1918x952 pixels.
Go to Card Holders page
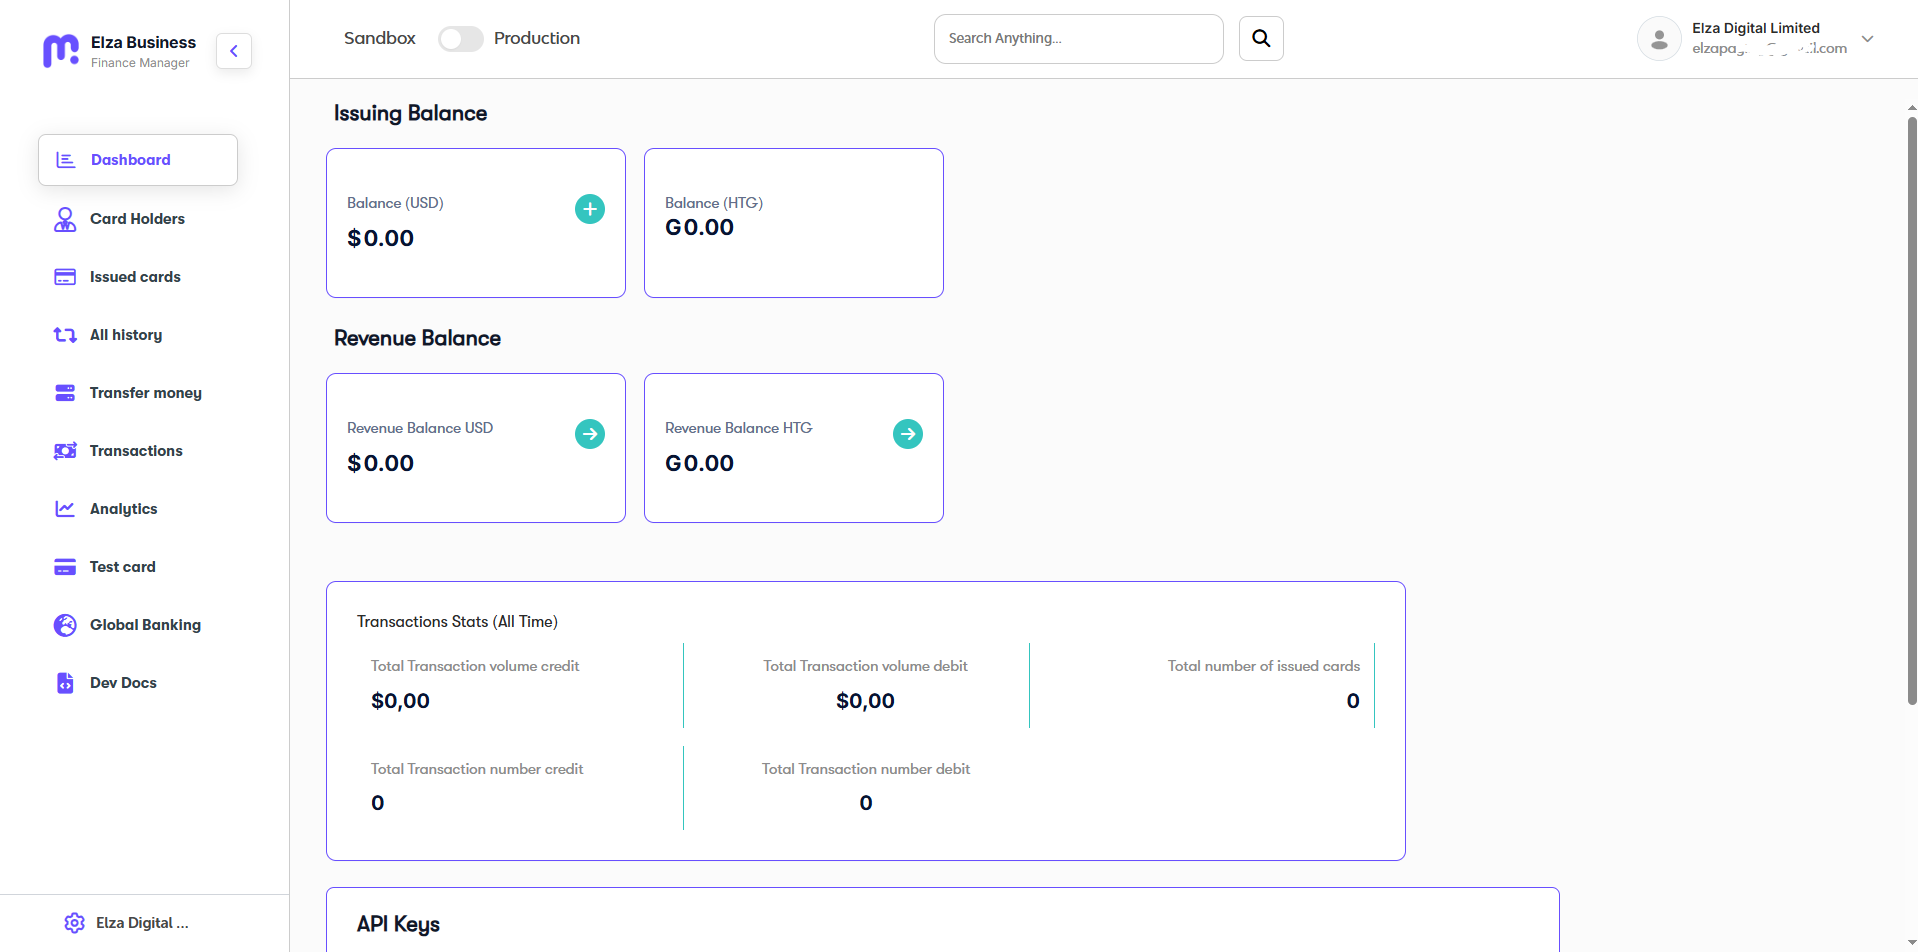point(137,219)
